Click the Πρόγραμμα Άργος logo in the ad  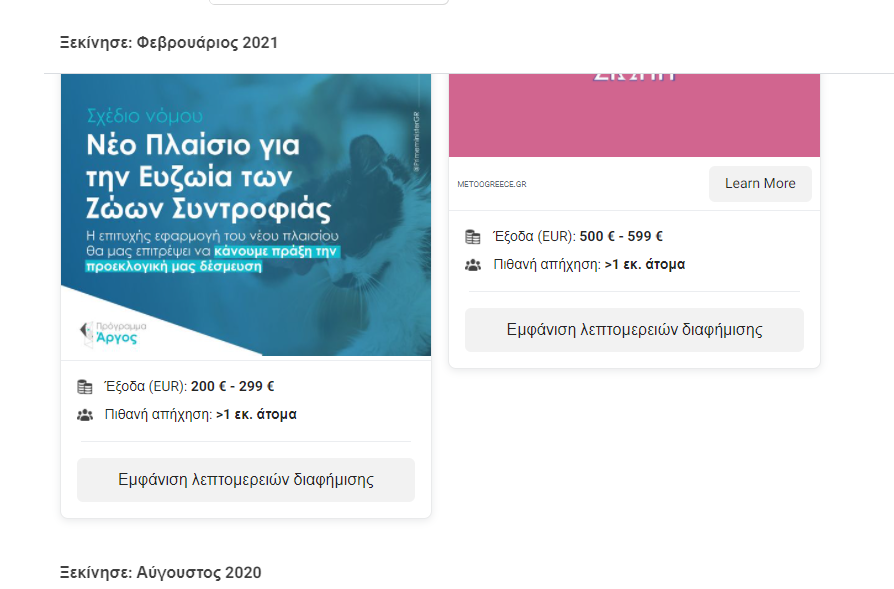(113, 333)
